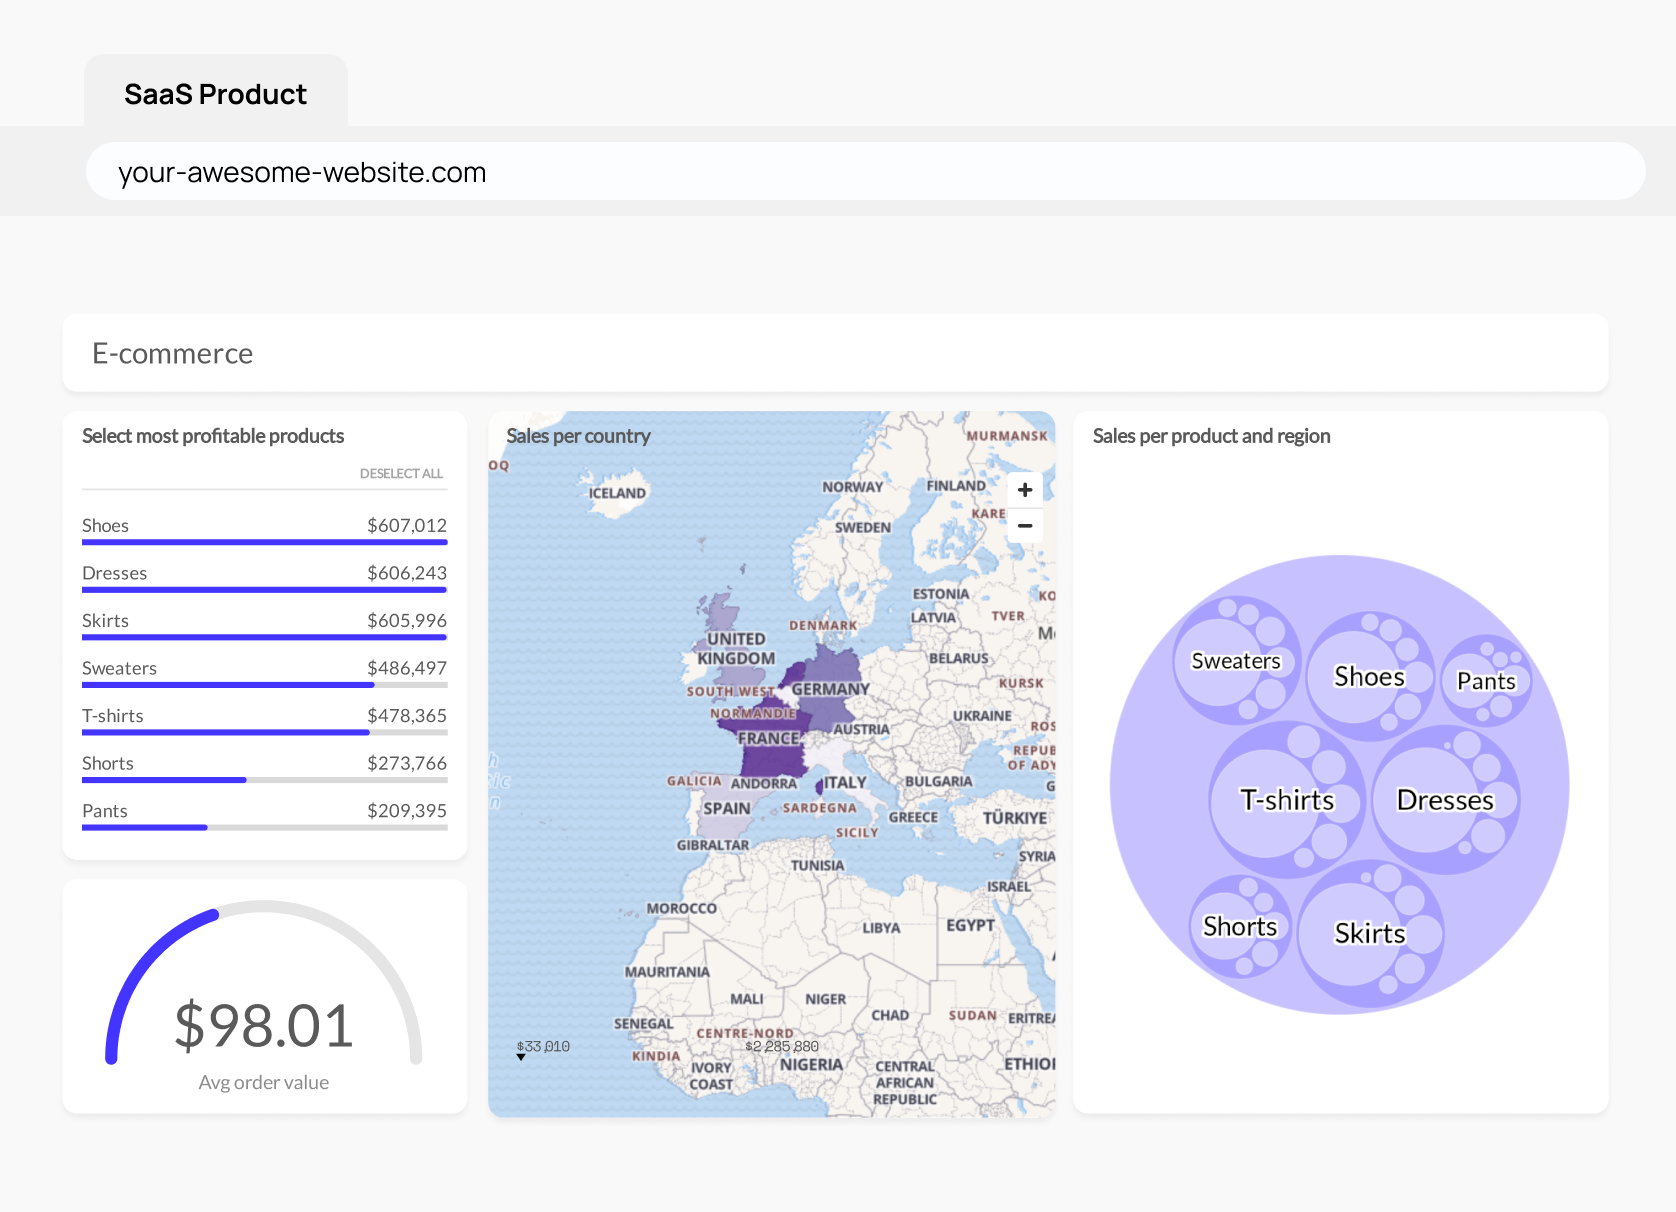Click the E-commerce section header
This screenshot has height=1212, width=1676.
[x=172, y=352]
